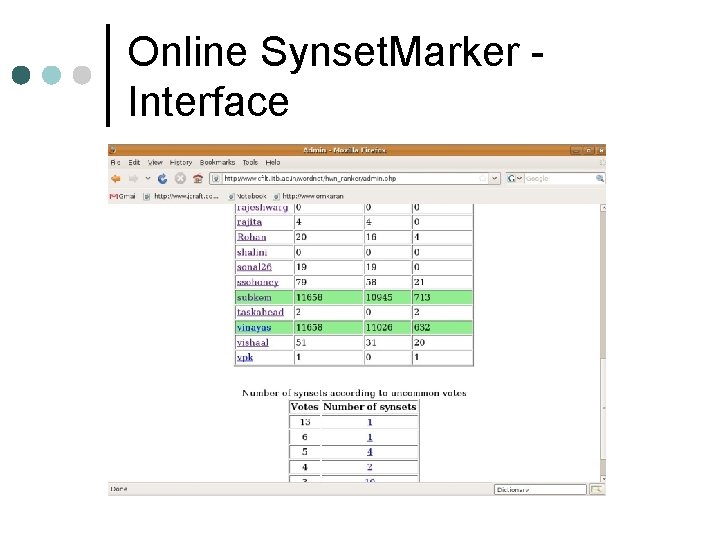
Task: Select the 632 value cell
Action: pyautogui.click(x=442, y=327)
